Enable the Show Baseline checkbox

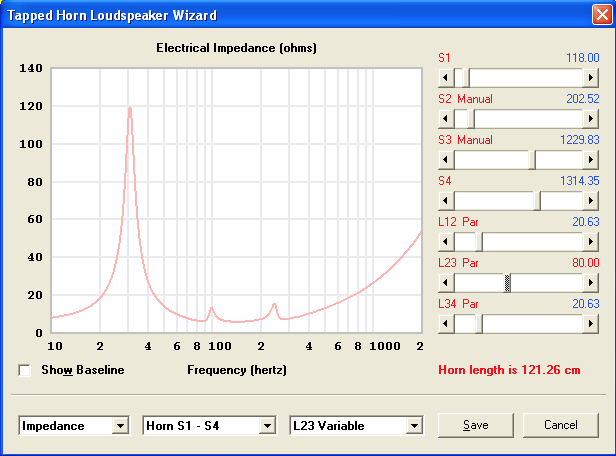pyautogui.click(x=24, y=370)
